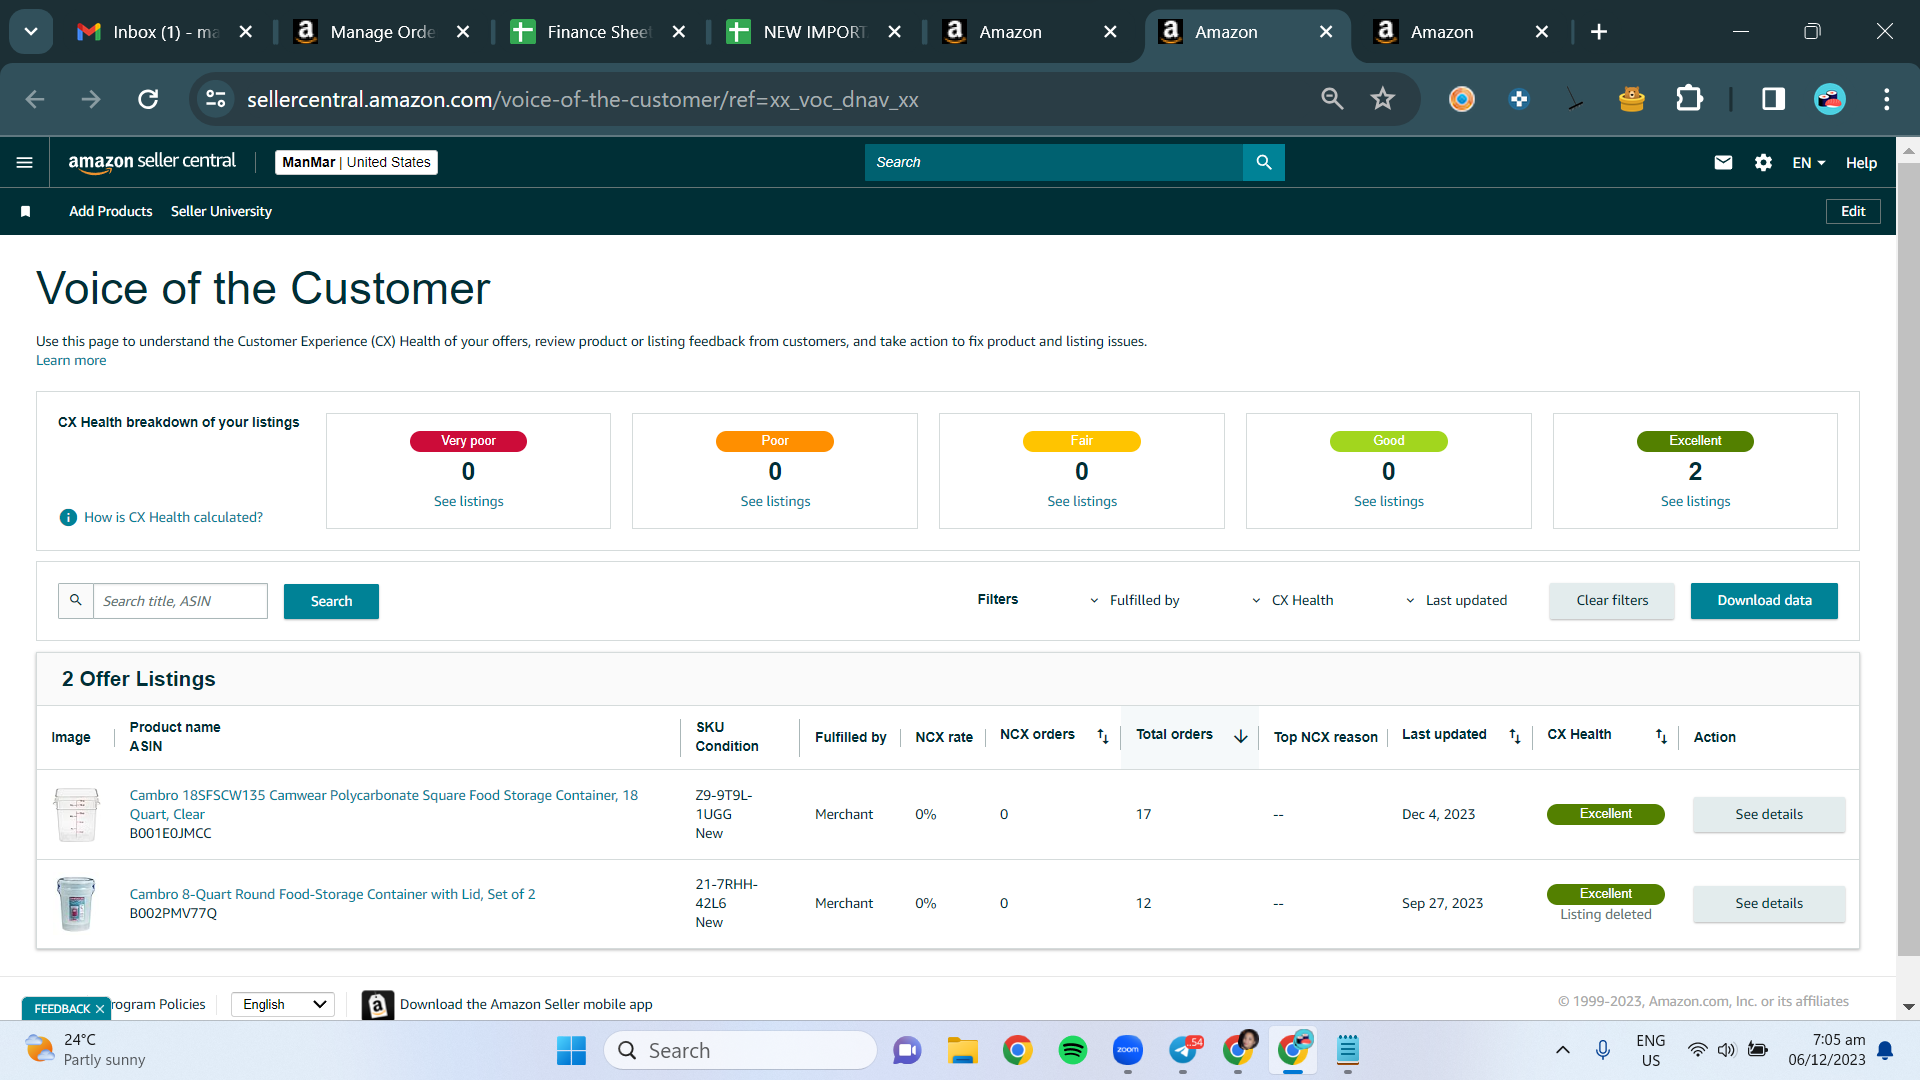This screenshot has height=1080, width=1920.
Task: Expand the CX Health filter dropdown
Action: (1292, 600)
